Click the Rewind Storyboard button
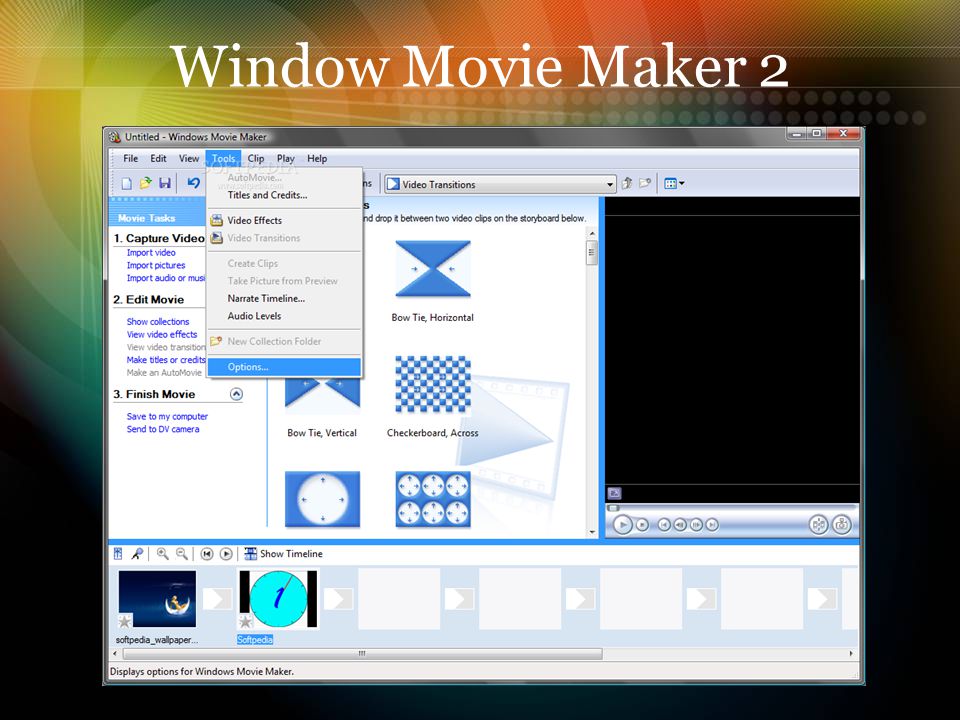Screen dimensions: 960x720 tap(207, 554)
